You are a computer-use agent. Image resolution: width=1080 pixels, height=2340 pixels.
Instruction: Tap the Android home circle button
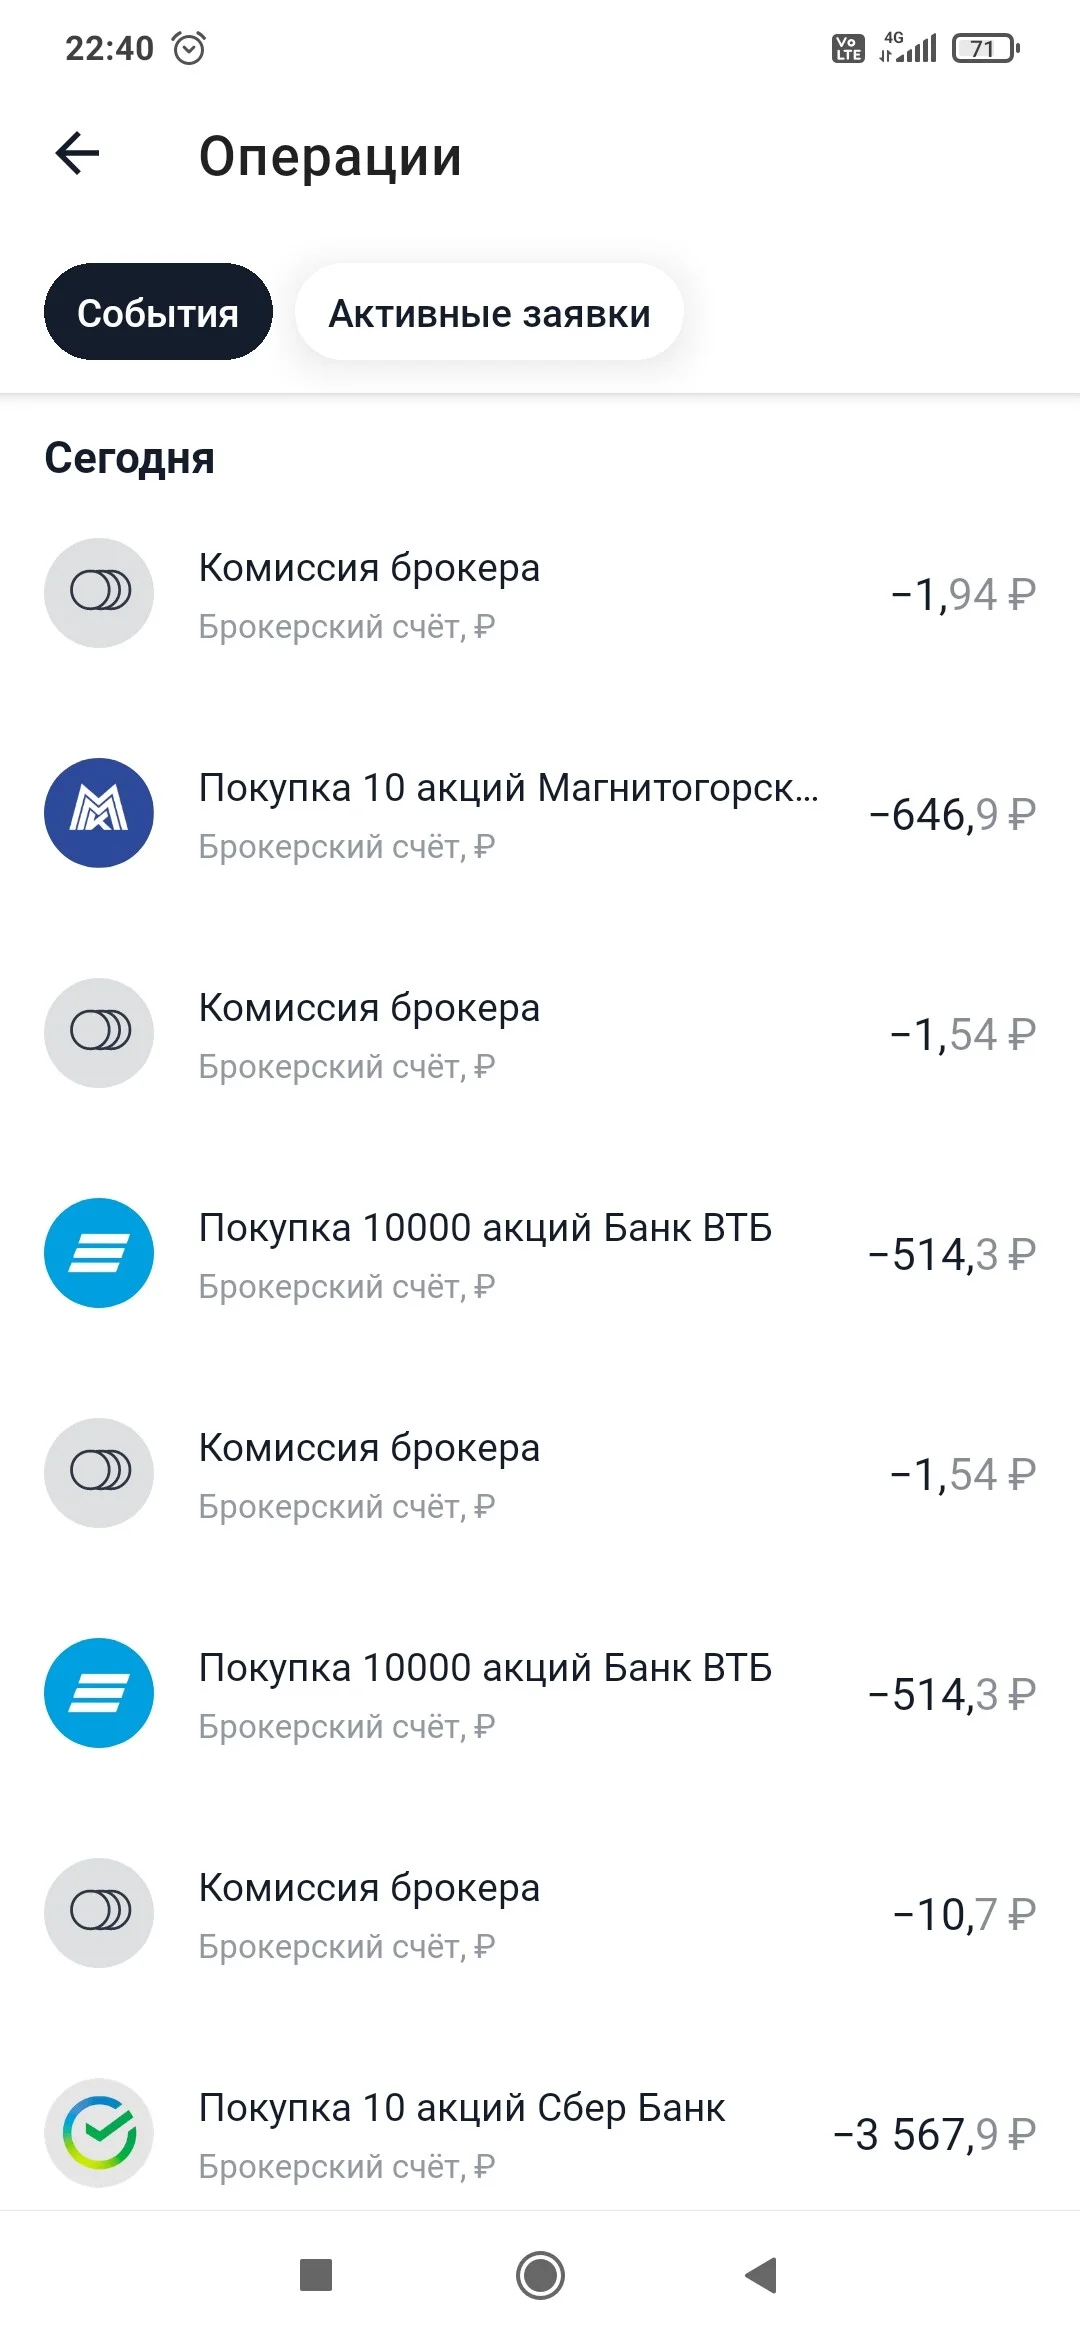tap(540, 2276)
